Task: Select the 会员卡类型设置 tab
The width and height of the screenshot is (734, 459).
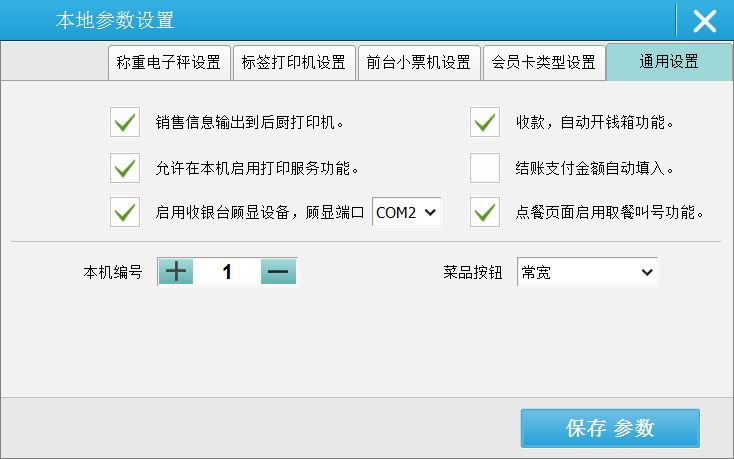Action: (543, 62)
